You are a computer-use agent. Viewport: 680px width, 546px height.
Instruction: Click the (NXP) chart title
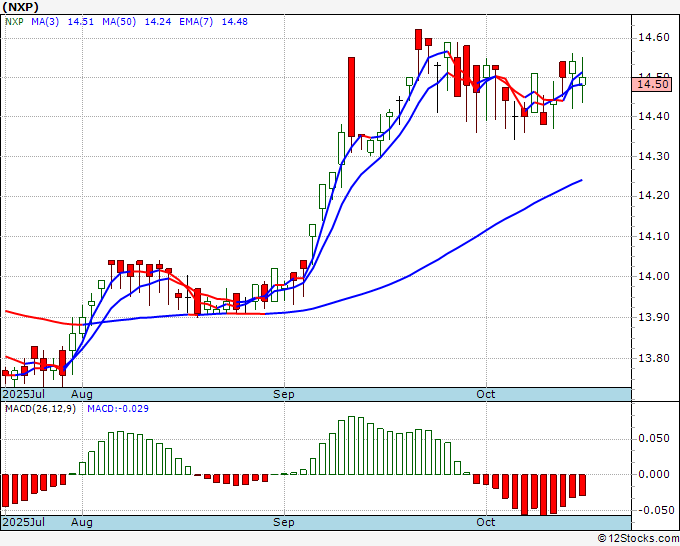coord(21,7)
